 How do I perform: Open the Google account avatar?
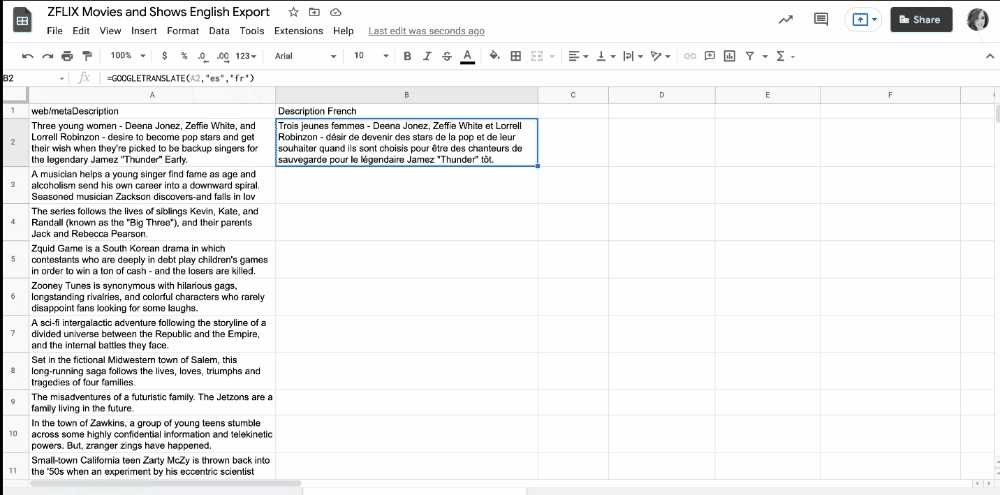pyautogui.click(x=978, y=20)
